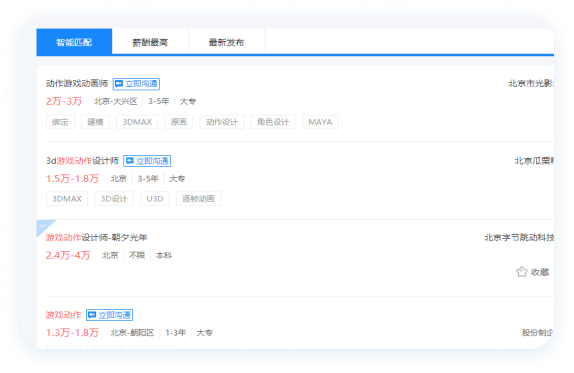Image resolution: width=574 pixels, height=373 pixels.
Task: Open 游戏动作设计师-朝夕光年 job listing
Action: point(96,238)
